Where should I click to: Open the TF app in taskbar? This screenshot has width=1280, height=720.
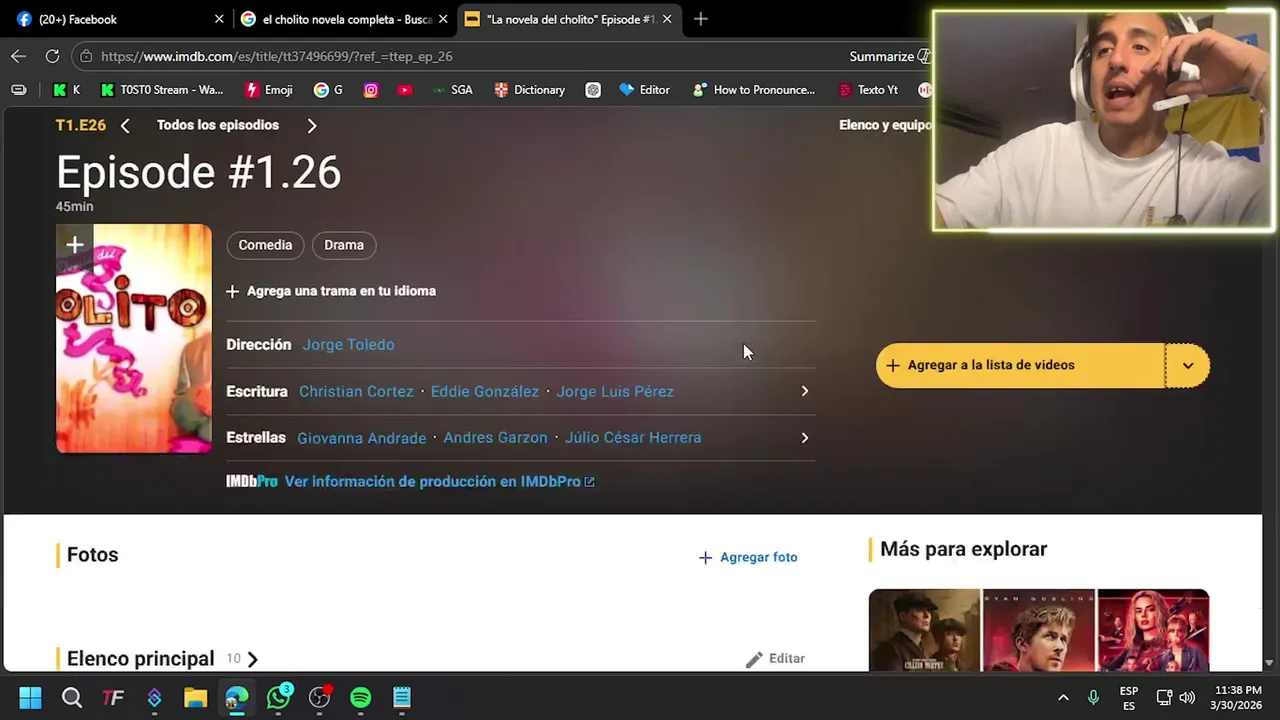coord(113,697)
